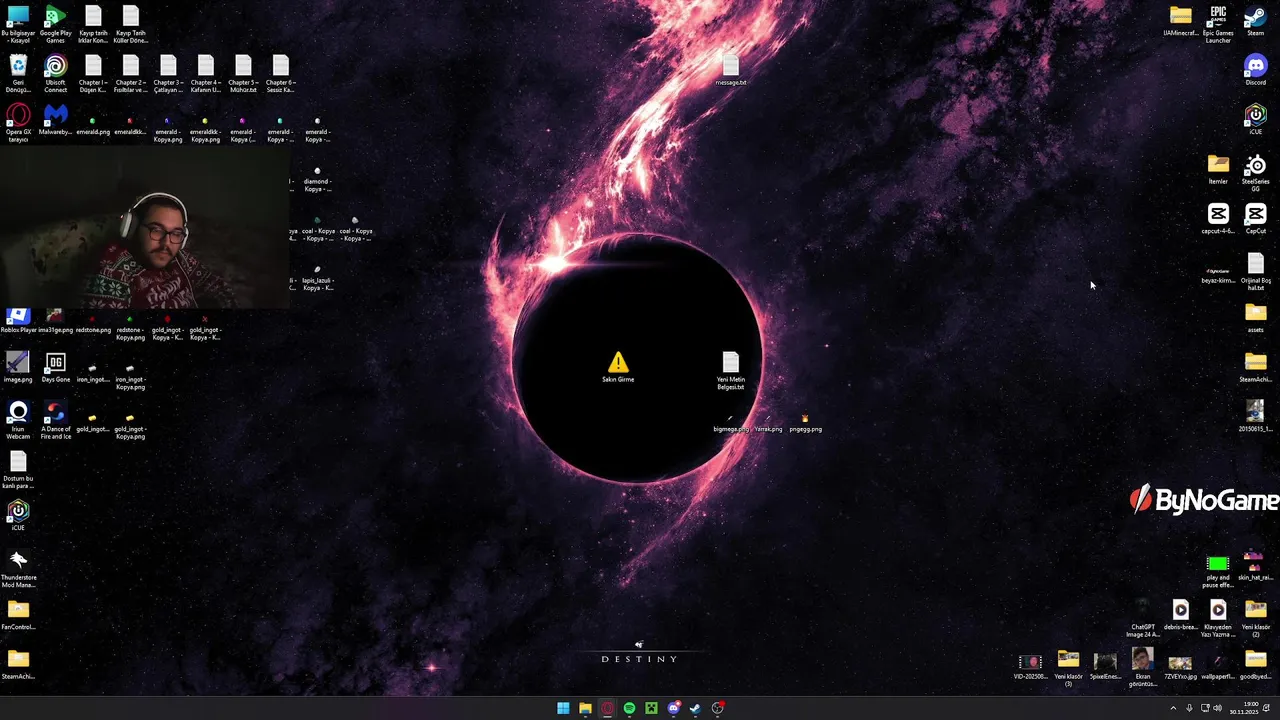The image size is (1280, 720).
Task: Launch Ubisoft Connect from the desktop
Action: [x=55, y=74]
